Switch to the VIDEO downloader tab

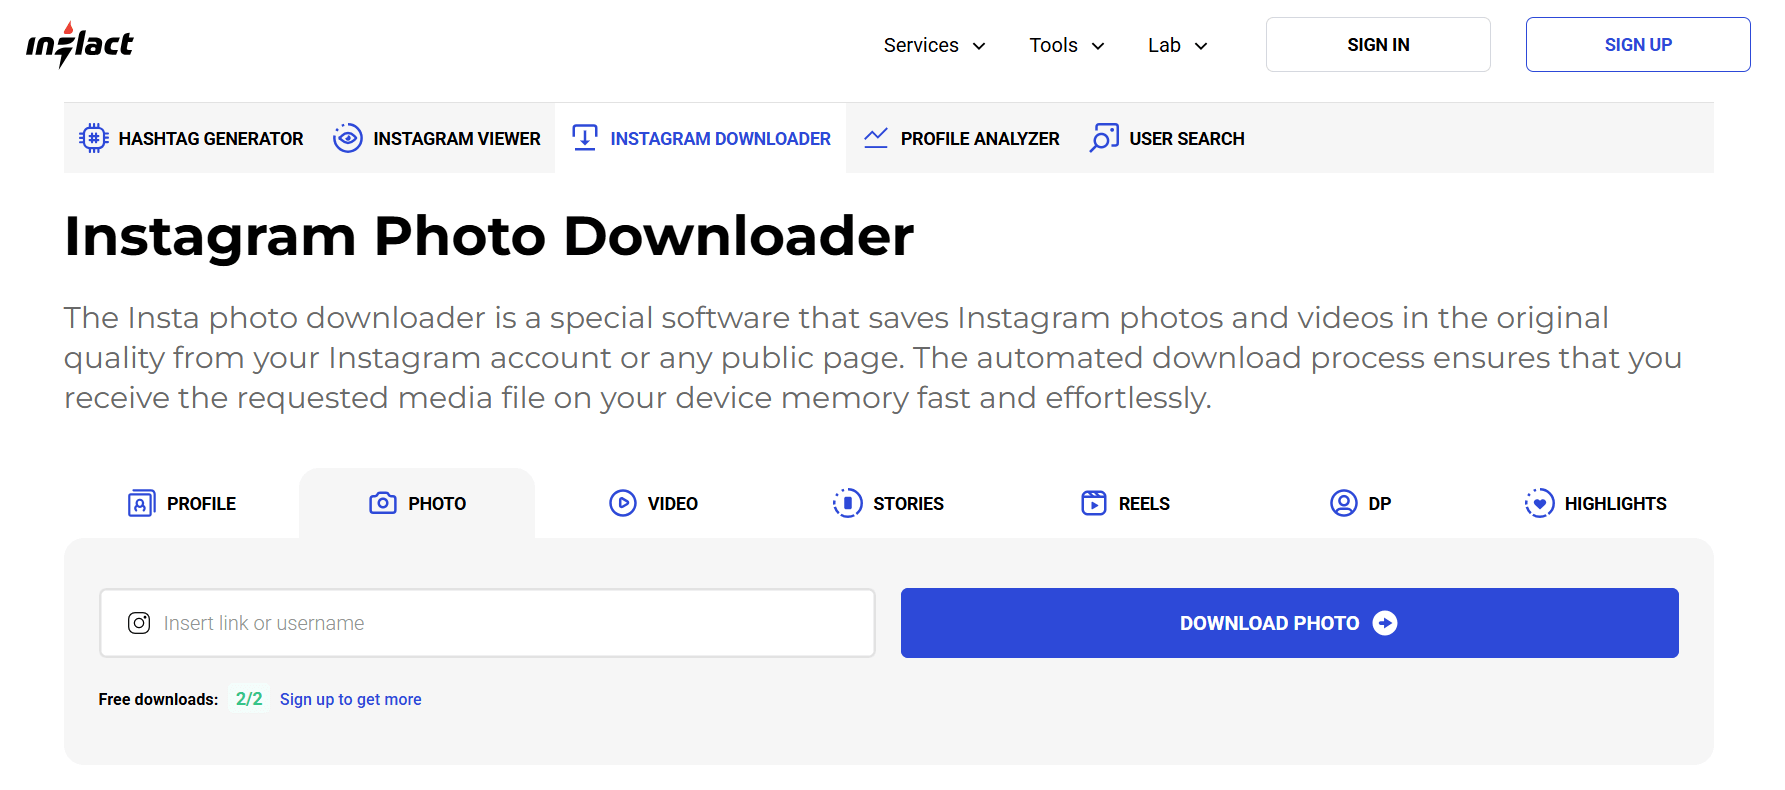point(653,503)
